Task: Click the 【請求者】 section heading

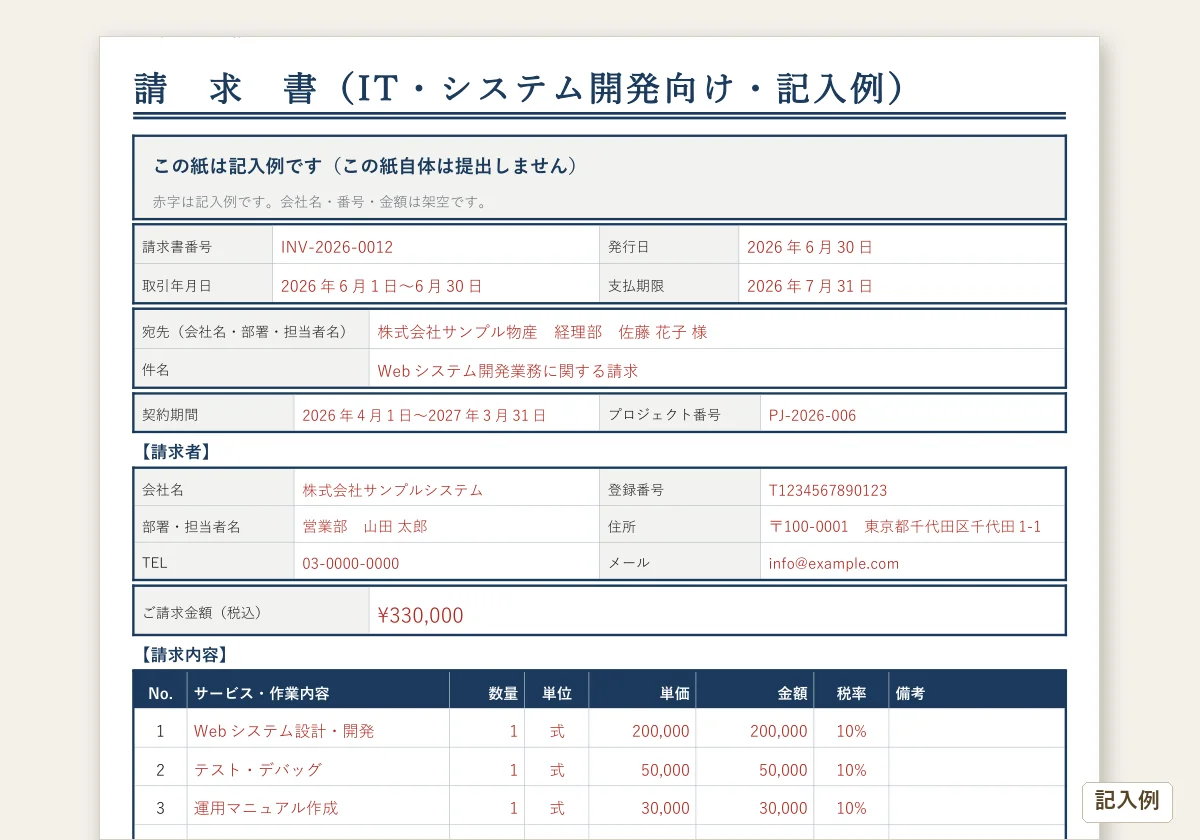Action: (x=174, y=451)
